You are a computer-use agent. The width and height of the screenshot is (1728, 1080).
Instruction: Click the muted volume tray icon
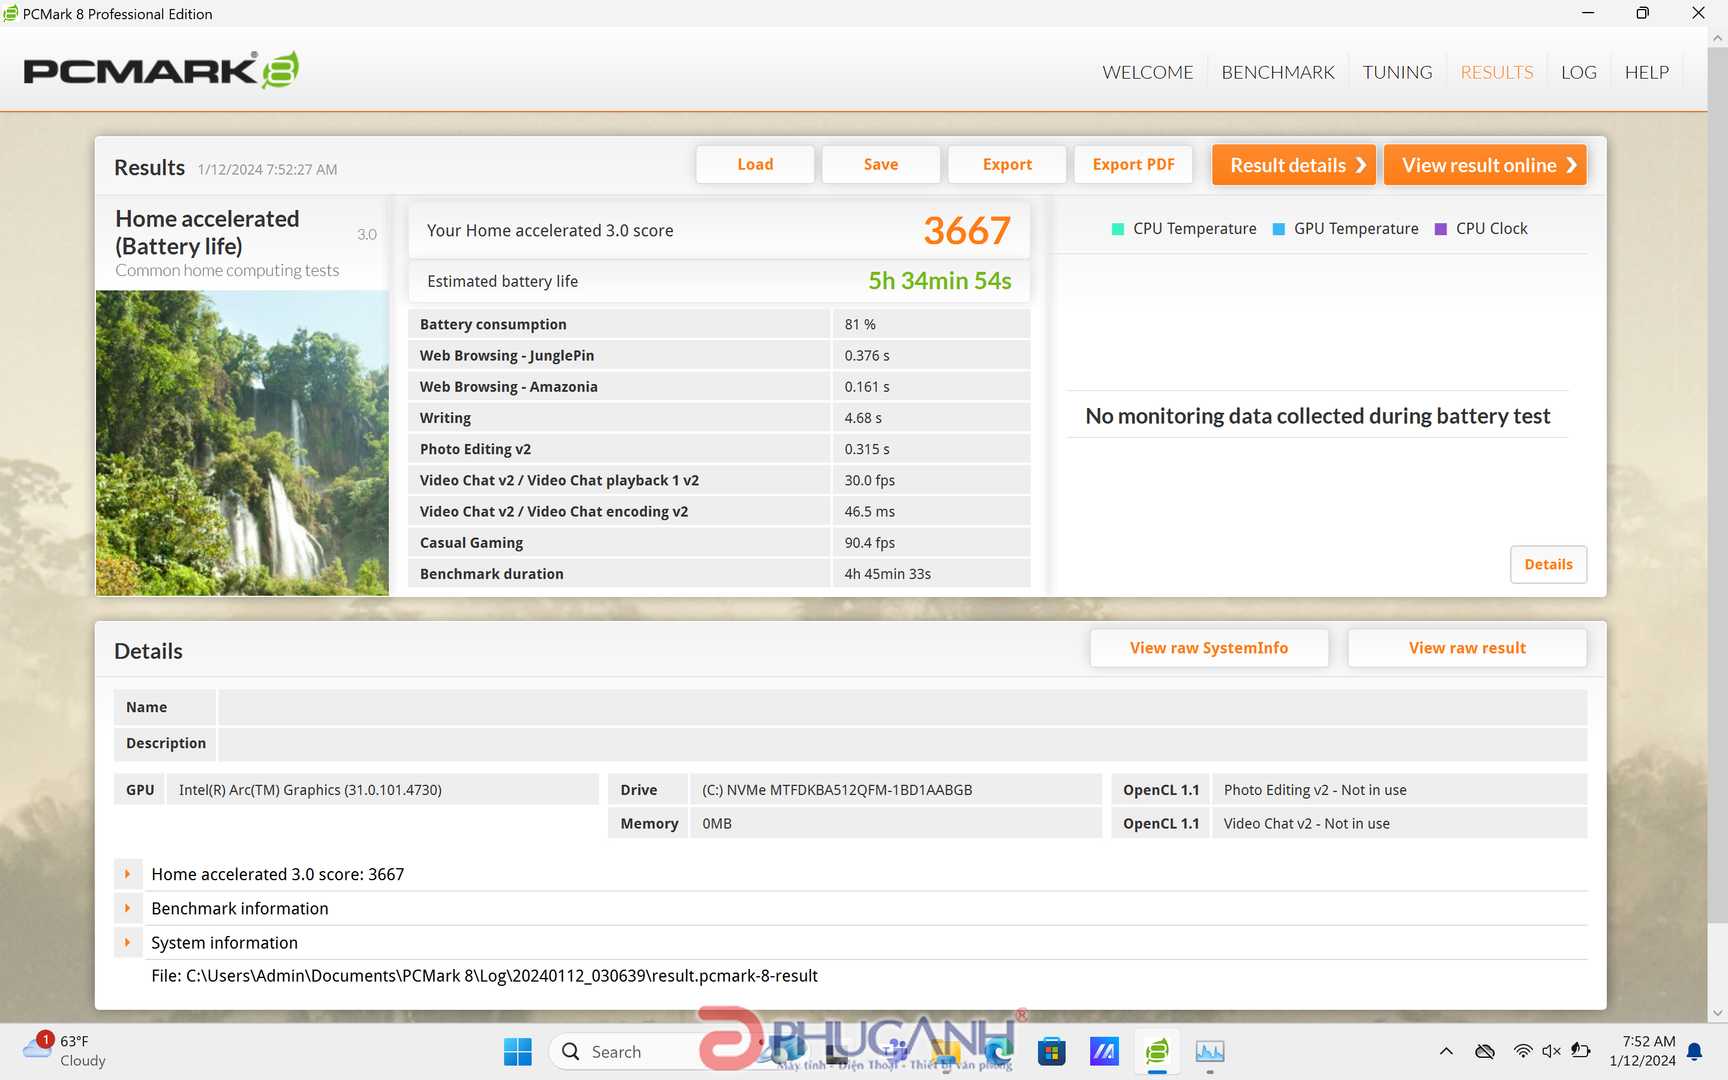pyautogui.click(x=1551, y=1051)
